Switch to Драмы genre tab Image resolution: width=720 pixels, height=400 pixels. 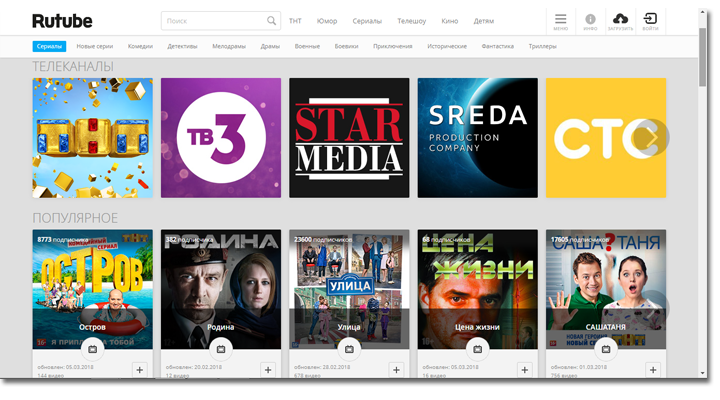click(270, 46)
